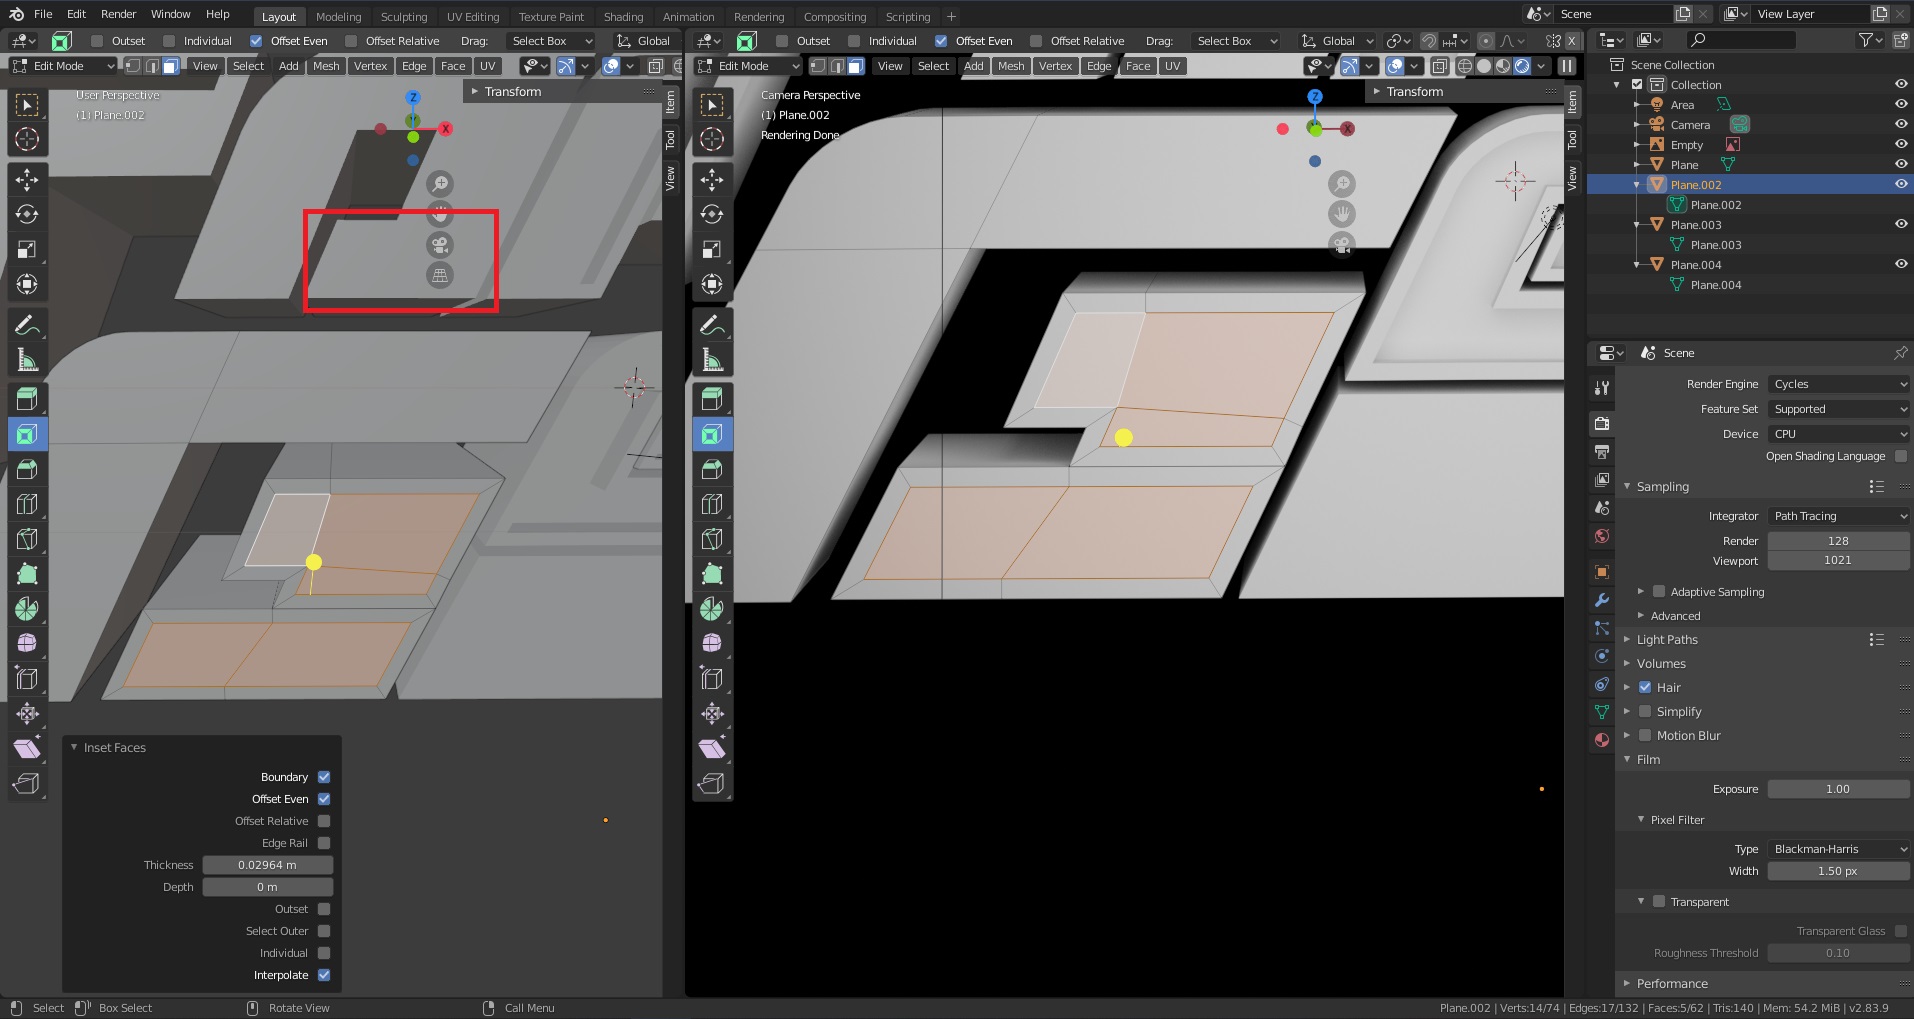Select the Scale tool in left viewport
Viewport: 1914px width, 1019px height.
[27, 249]
